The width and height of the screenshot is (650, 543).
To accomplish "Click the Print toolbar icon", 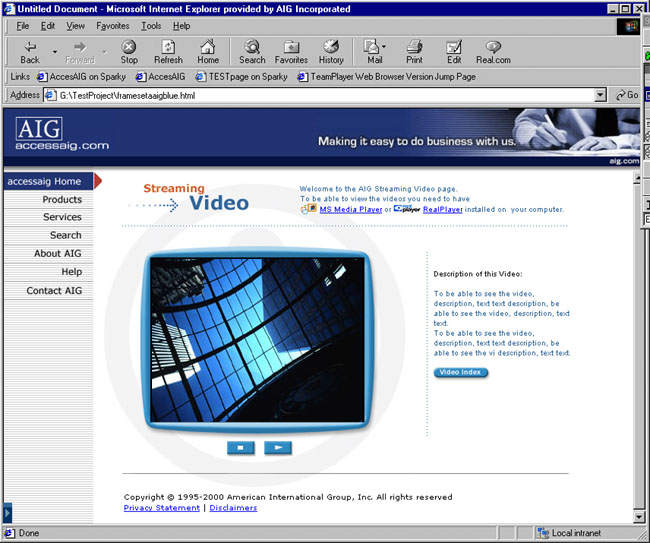I will (414, 51).
